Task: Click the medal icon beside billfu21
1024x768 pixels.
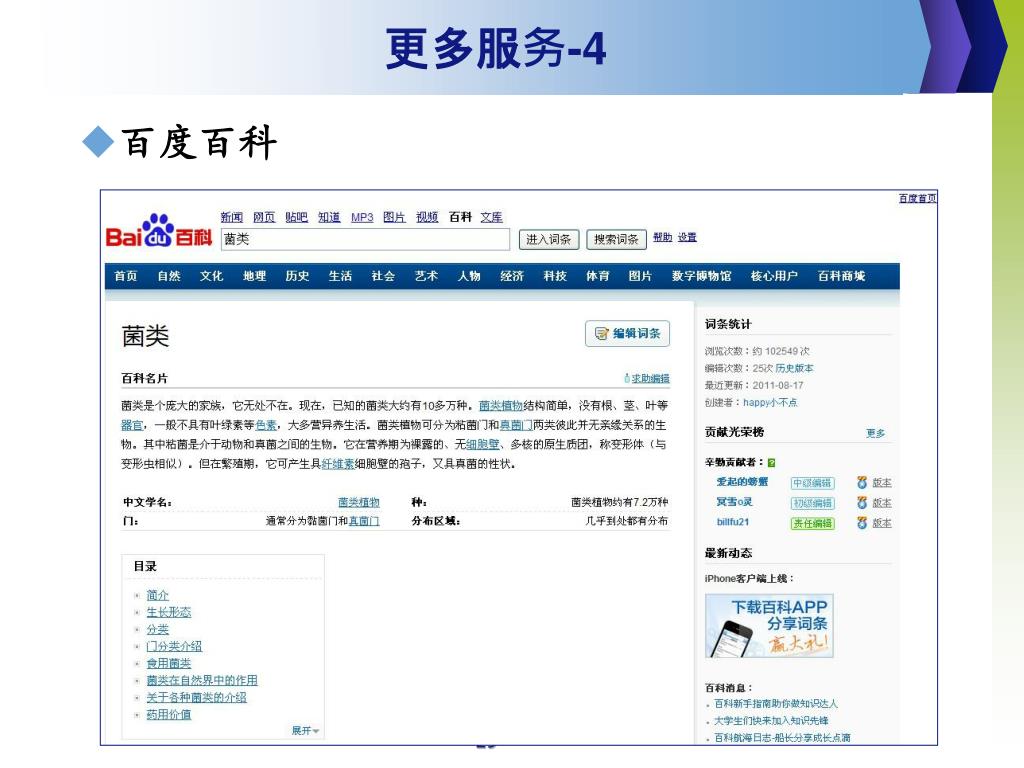Action: tap(862, 523)
